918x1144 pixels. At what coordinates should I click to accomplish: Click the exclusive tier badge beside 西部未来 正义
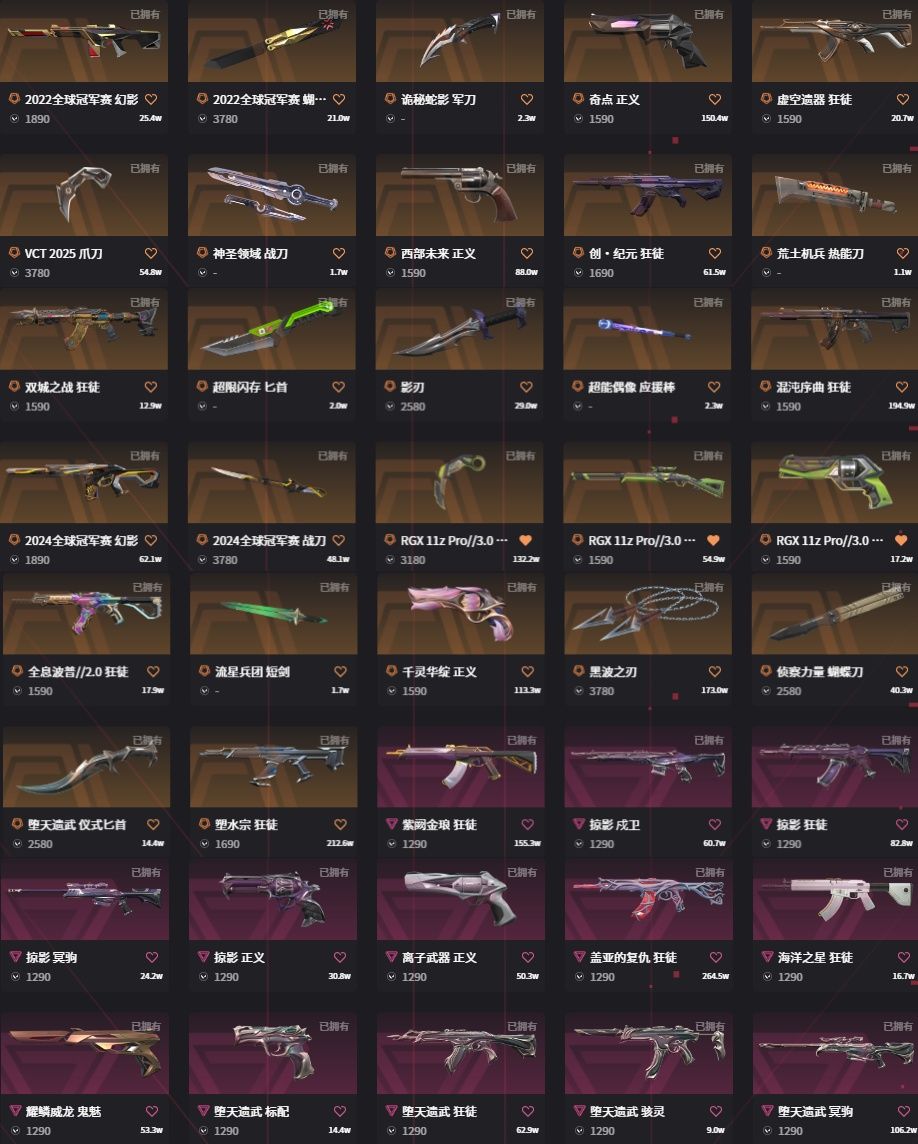(x=390, y=252)
